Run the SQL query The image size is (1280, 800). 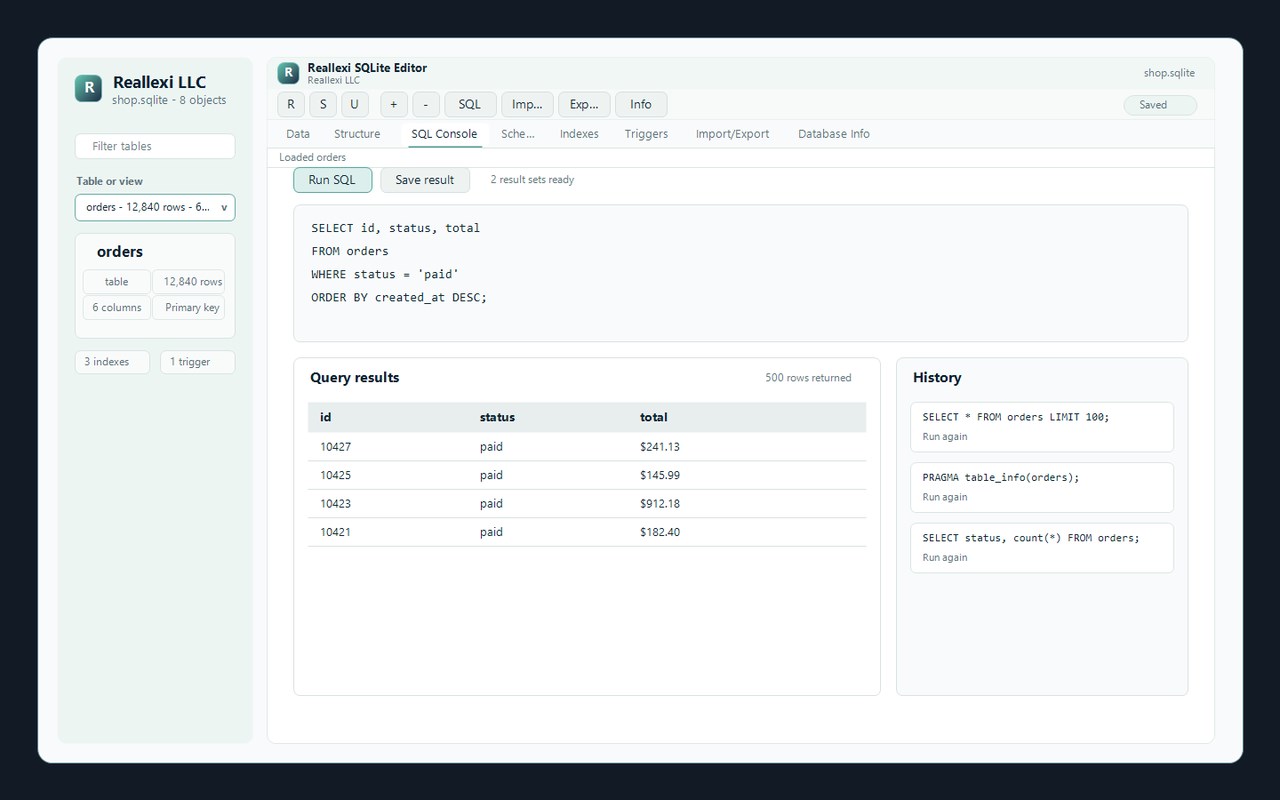coord(332,180)
